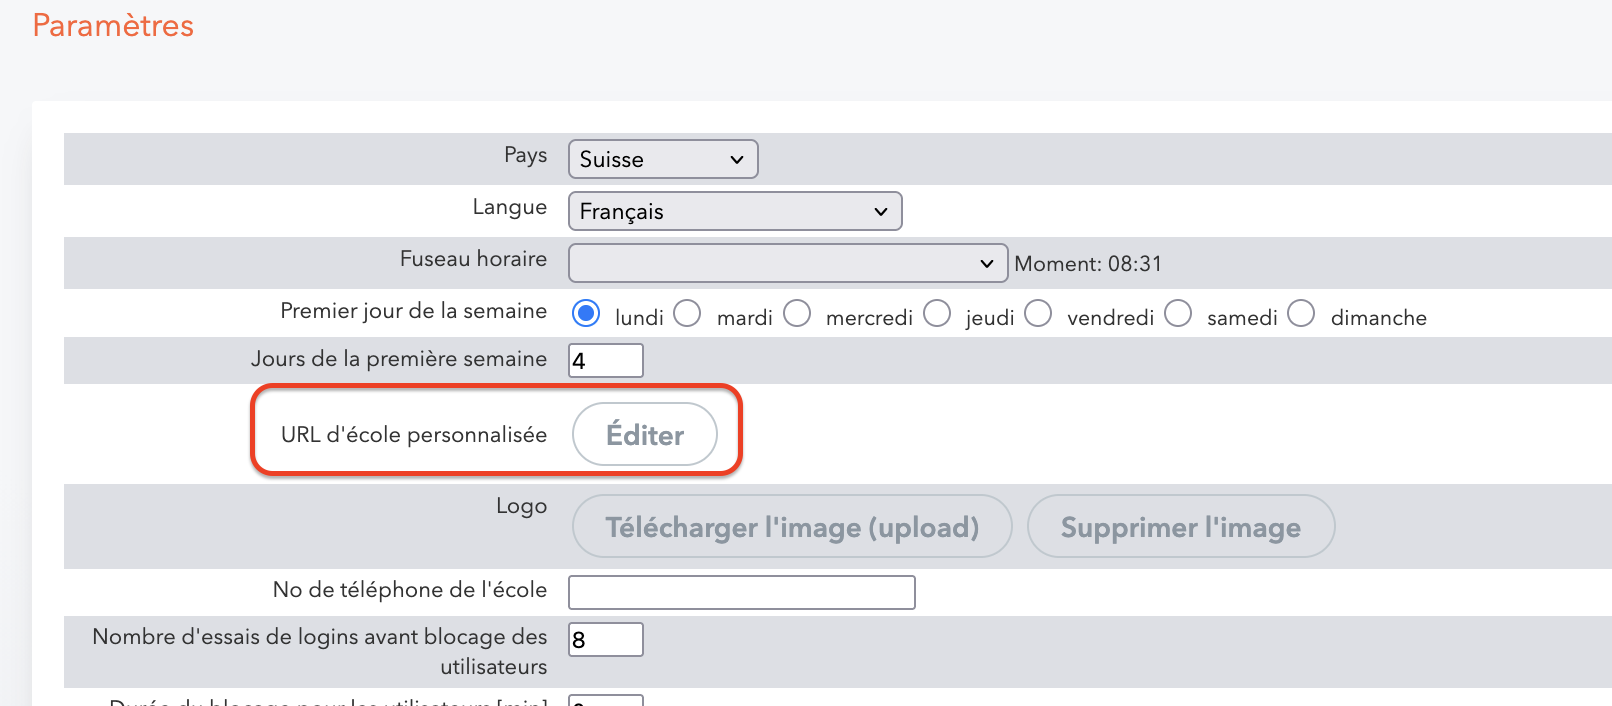Screen dimensions: 1612x706
Task: Click the Logo row label
Action: [x=521, y=506]
